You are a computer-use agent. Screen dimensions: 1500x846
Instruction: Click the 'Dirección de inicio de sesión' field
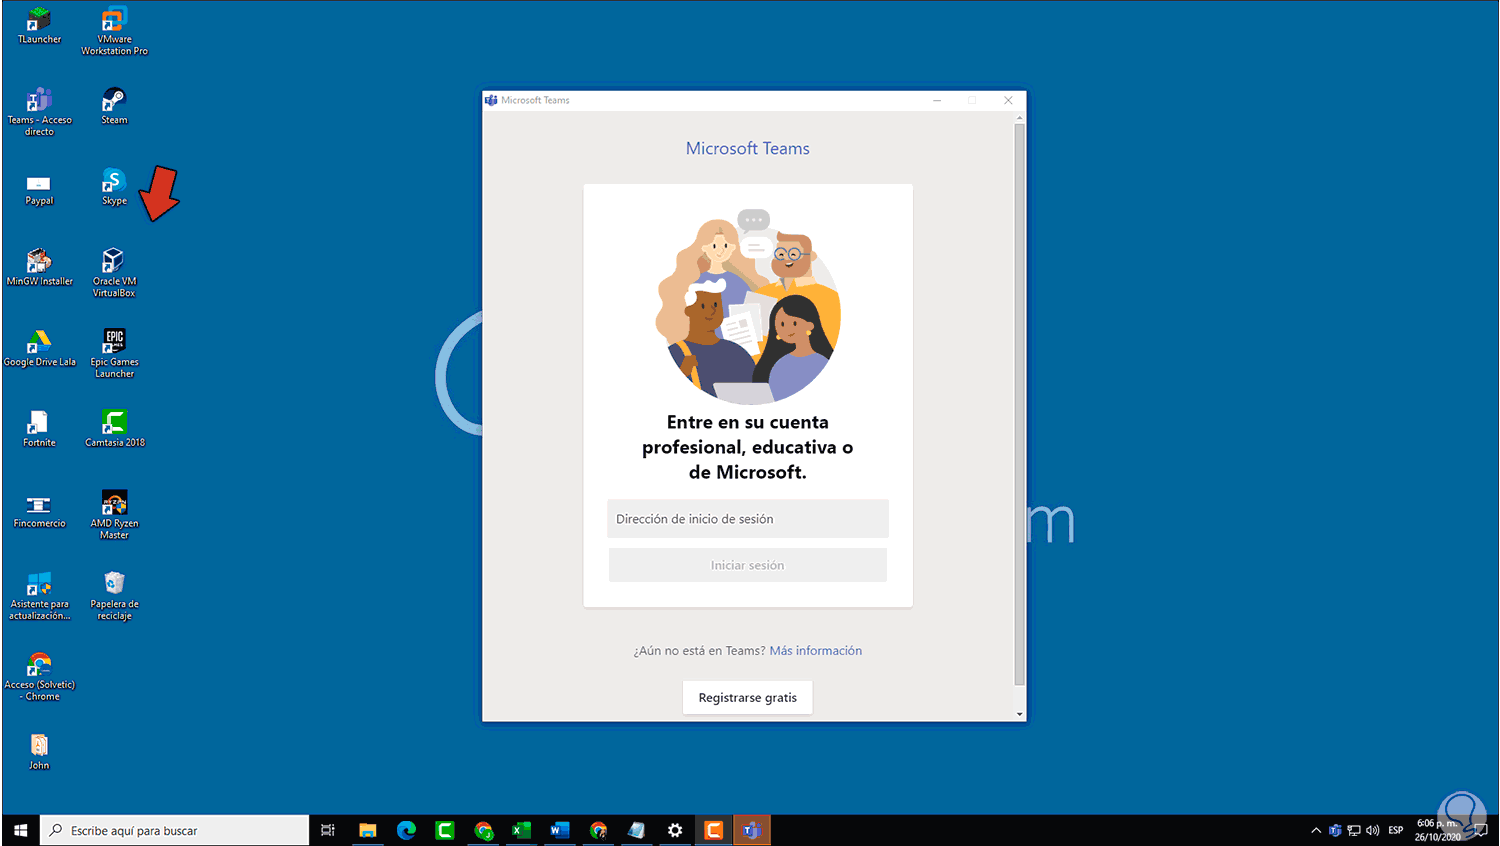(x=748, y=519)
